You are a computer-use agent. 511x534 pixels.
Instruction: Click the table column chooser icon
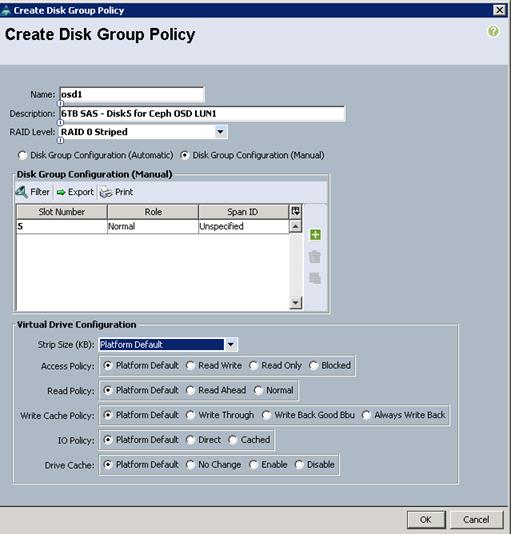click(x=295, y=211)
